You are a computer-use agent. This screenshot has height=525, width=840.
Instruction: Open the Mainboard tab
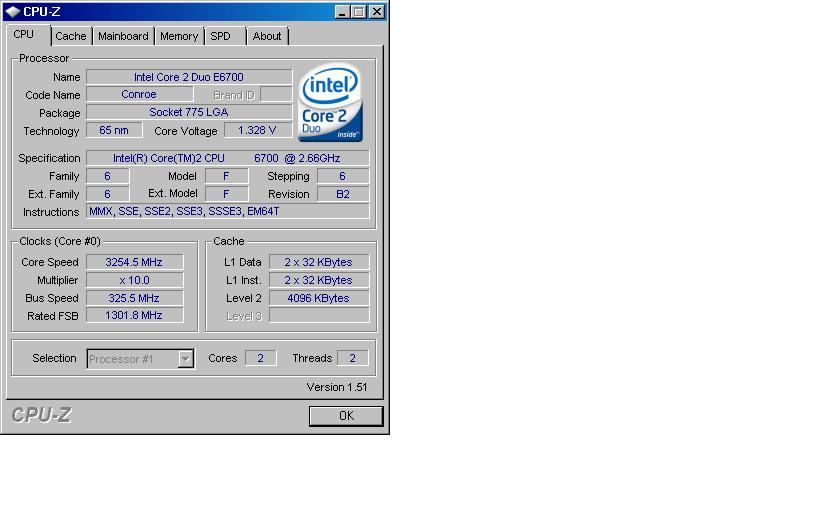(x=123, y=36)
